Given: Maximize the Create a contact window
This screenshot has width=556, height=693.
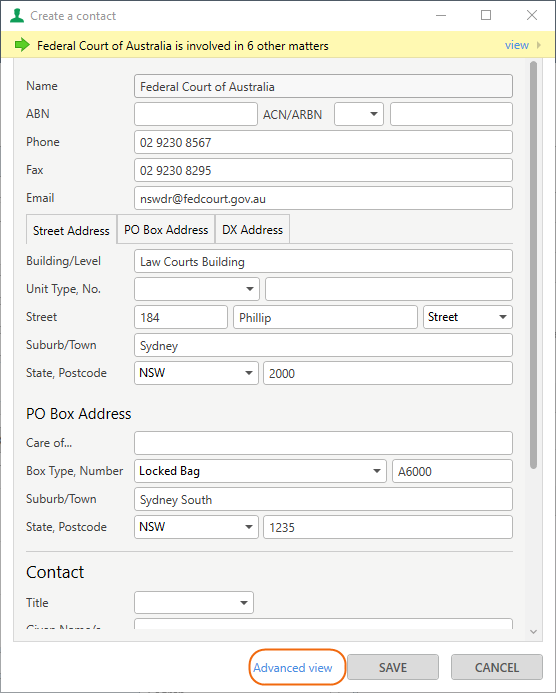Looking at the screenshot, I should coord(486,15).
